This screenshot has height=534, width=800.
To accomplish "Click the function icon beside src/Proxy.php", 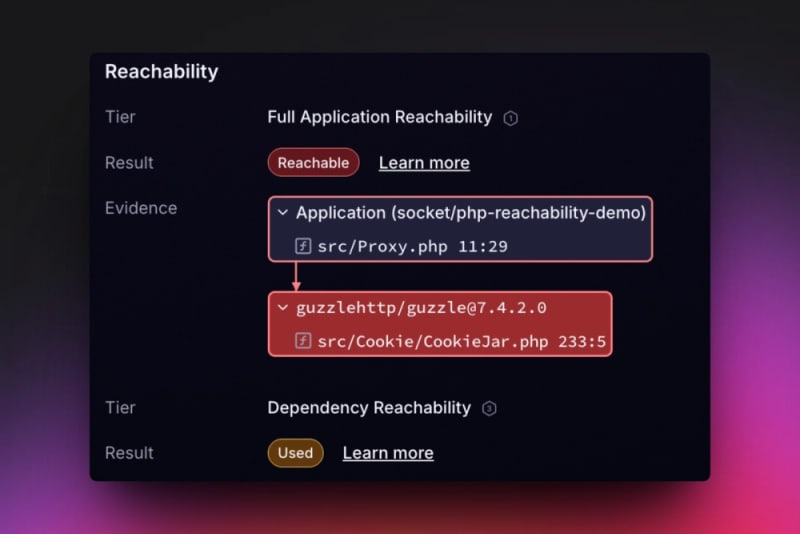I will click(303, 246).
